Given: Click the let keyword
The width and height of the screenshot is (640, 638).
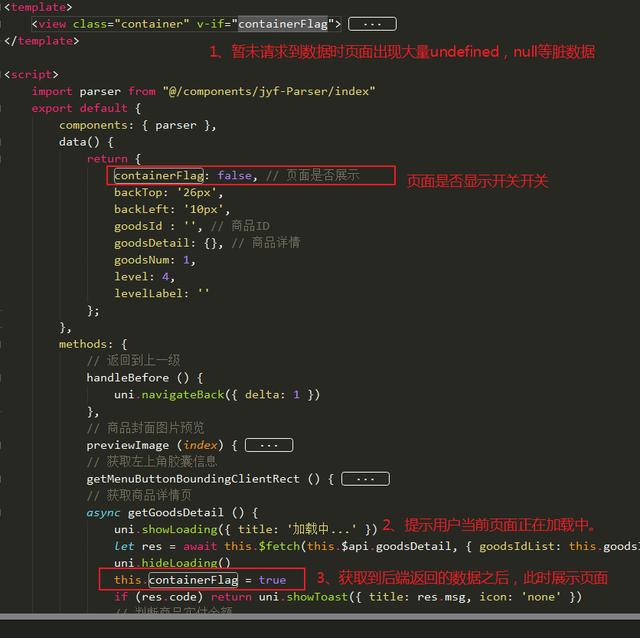Looking at the screenshot, I should coord(124,547).
